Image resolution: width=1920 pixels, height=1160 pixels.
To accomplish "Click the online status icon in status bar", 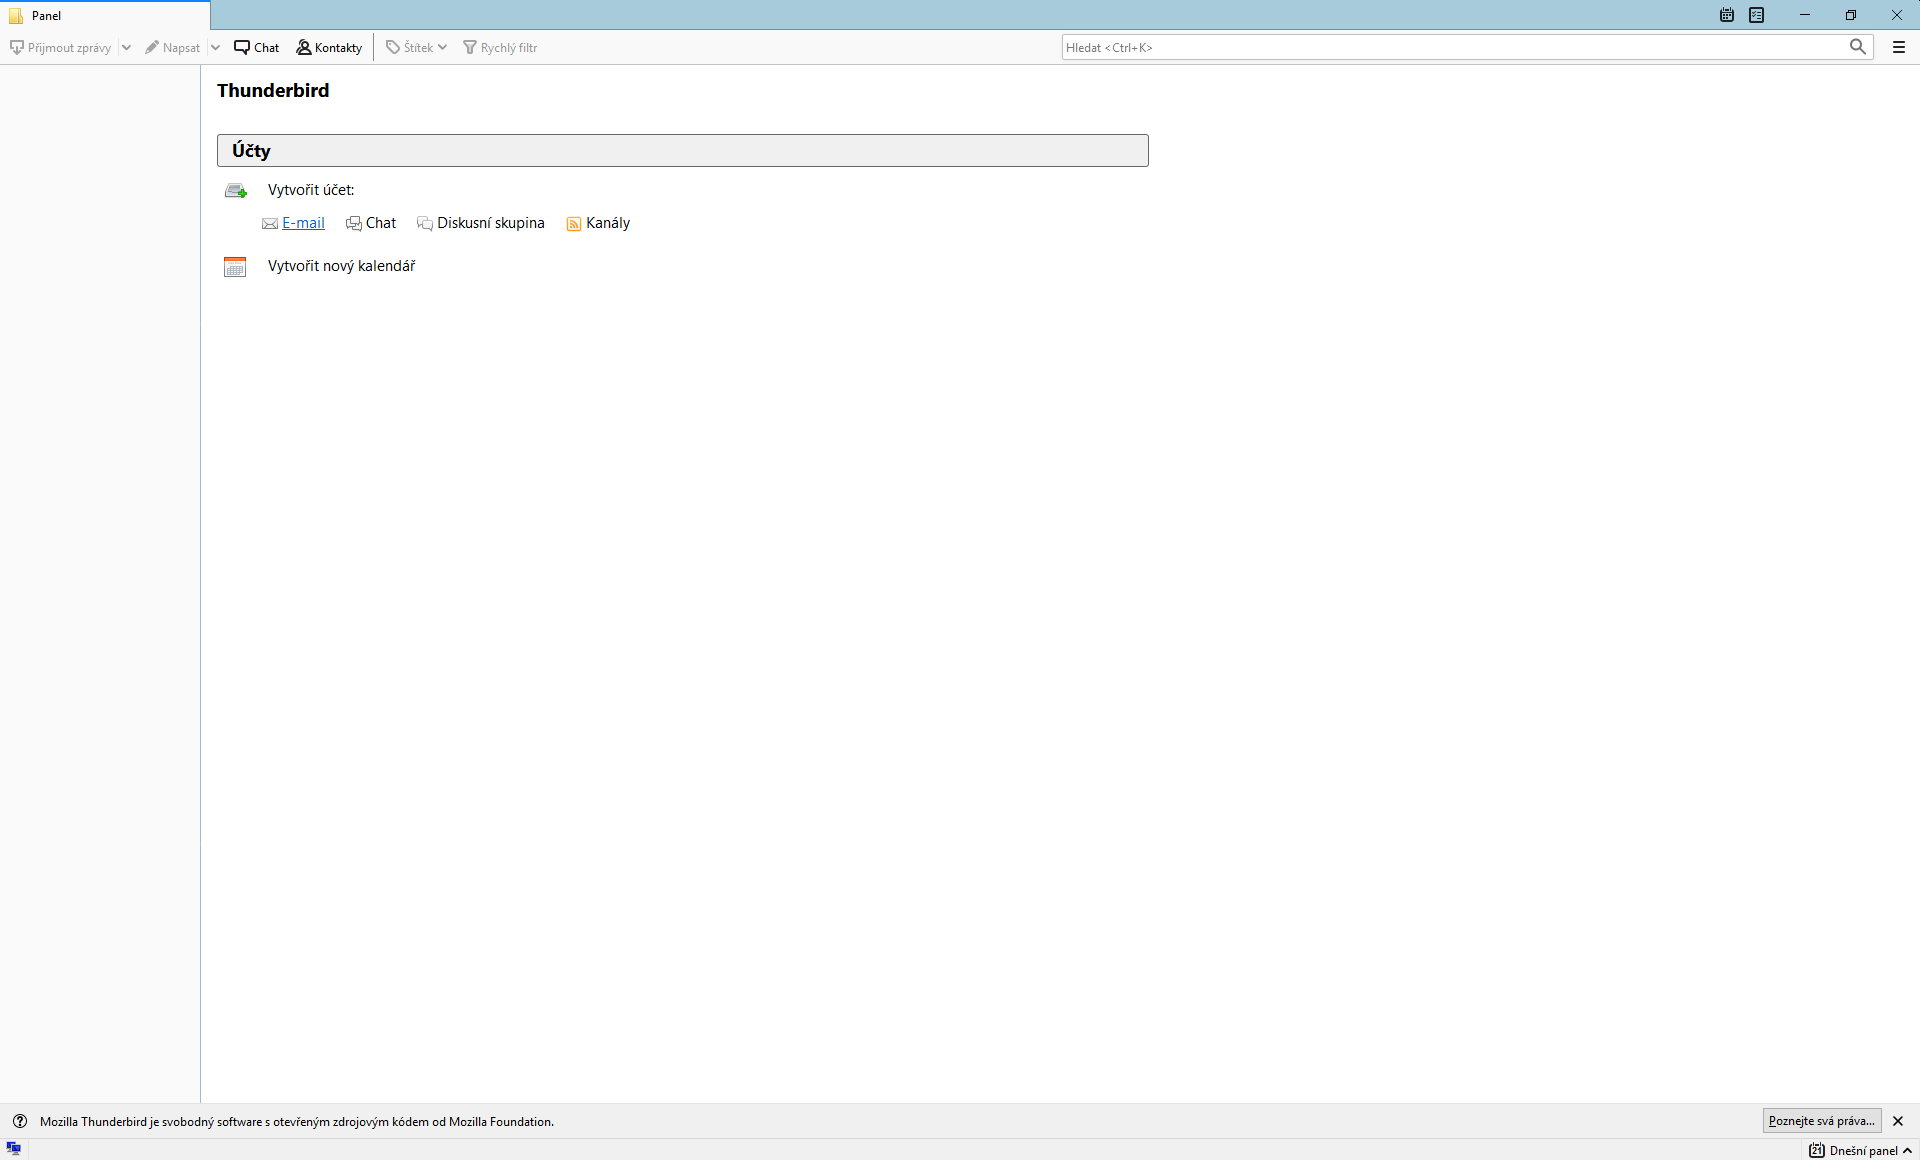I will [14, 1149].
